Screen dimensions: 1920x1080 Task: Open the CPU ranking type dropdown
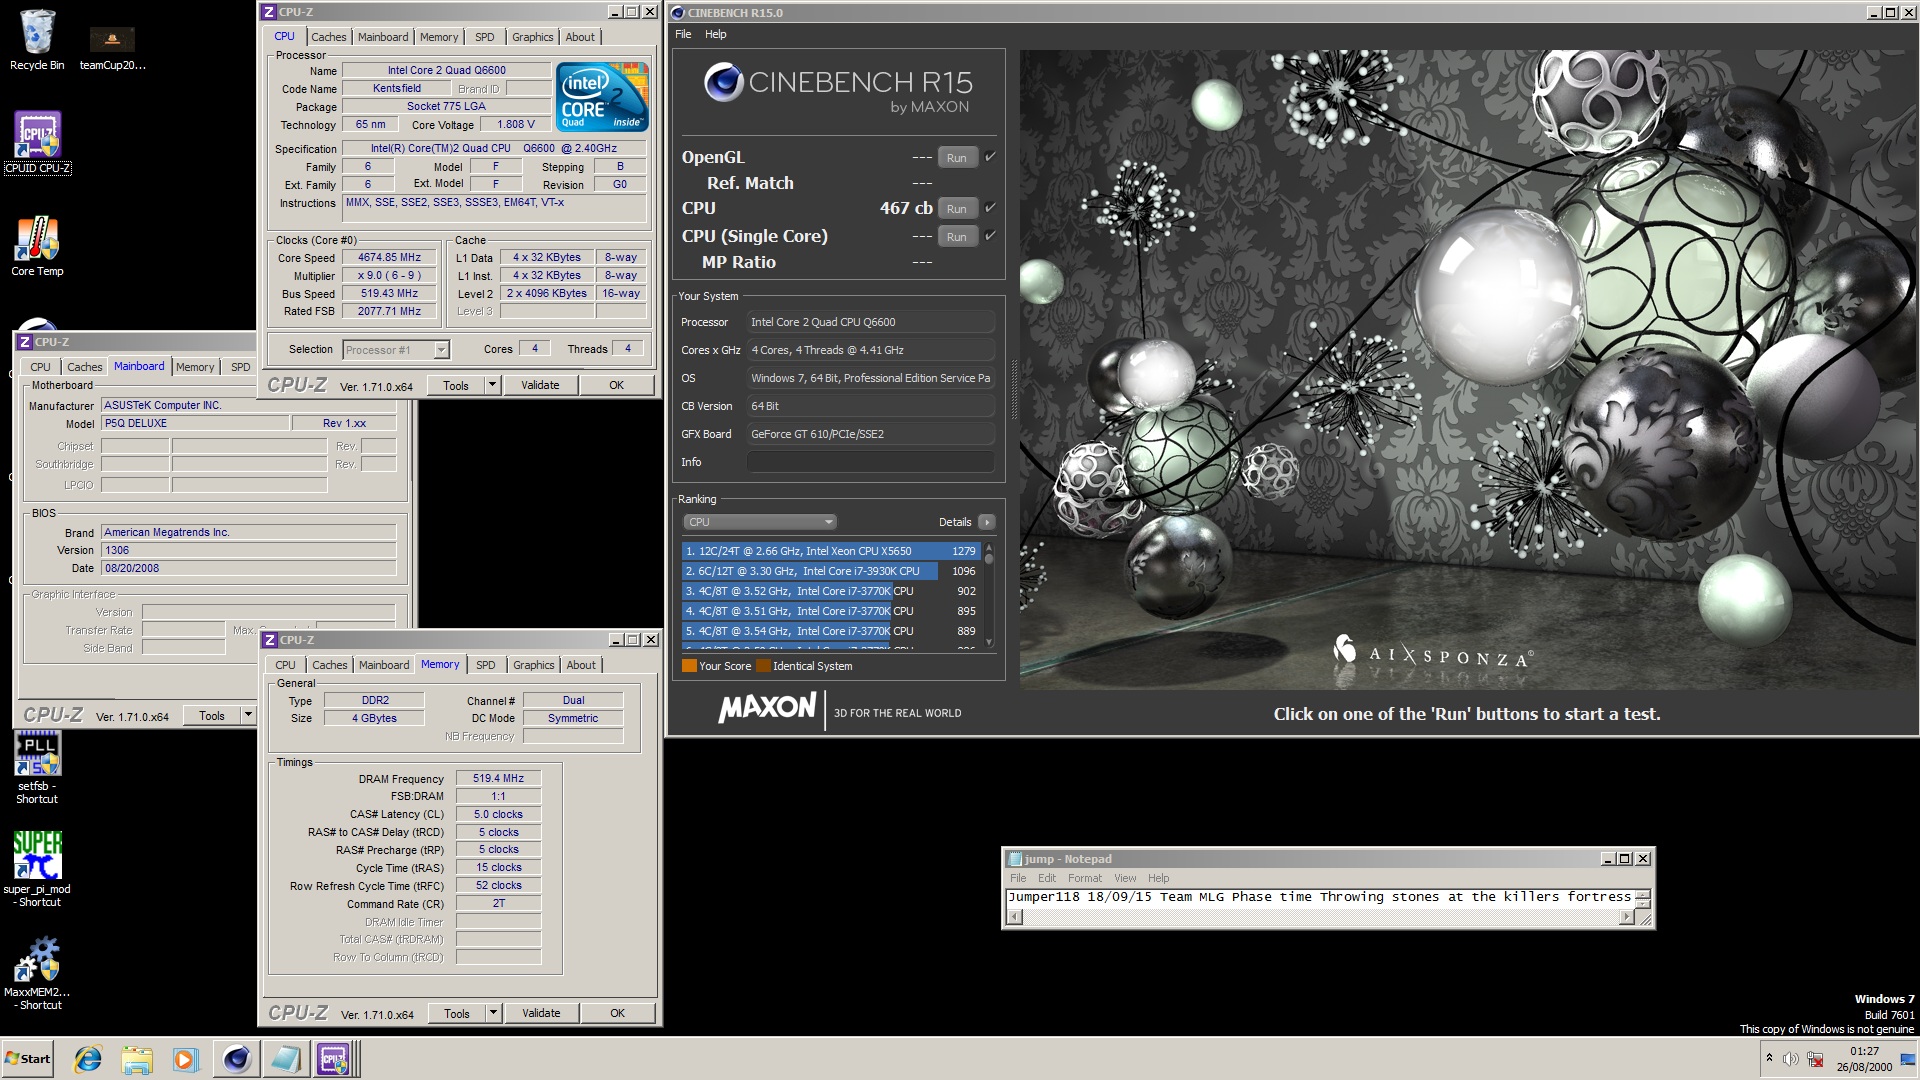pyautogui.click(x=759, y=522)
